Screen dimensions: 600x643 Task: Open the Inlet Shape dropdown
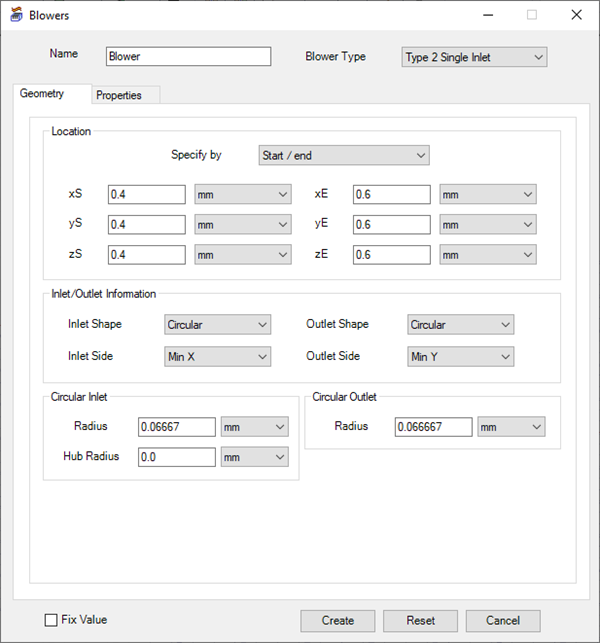pos(217,325)
